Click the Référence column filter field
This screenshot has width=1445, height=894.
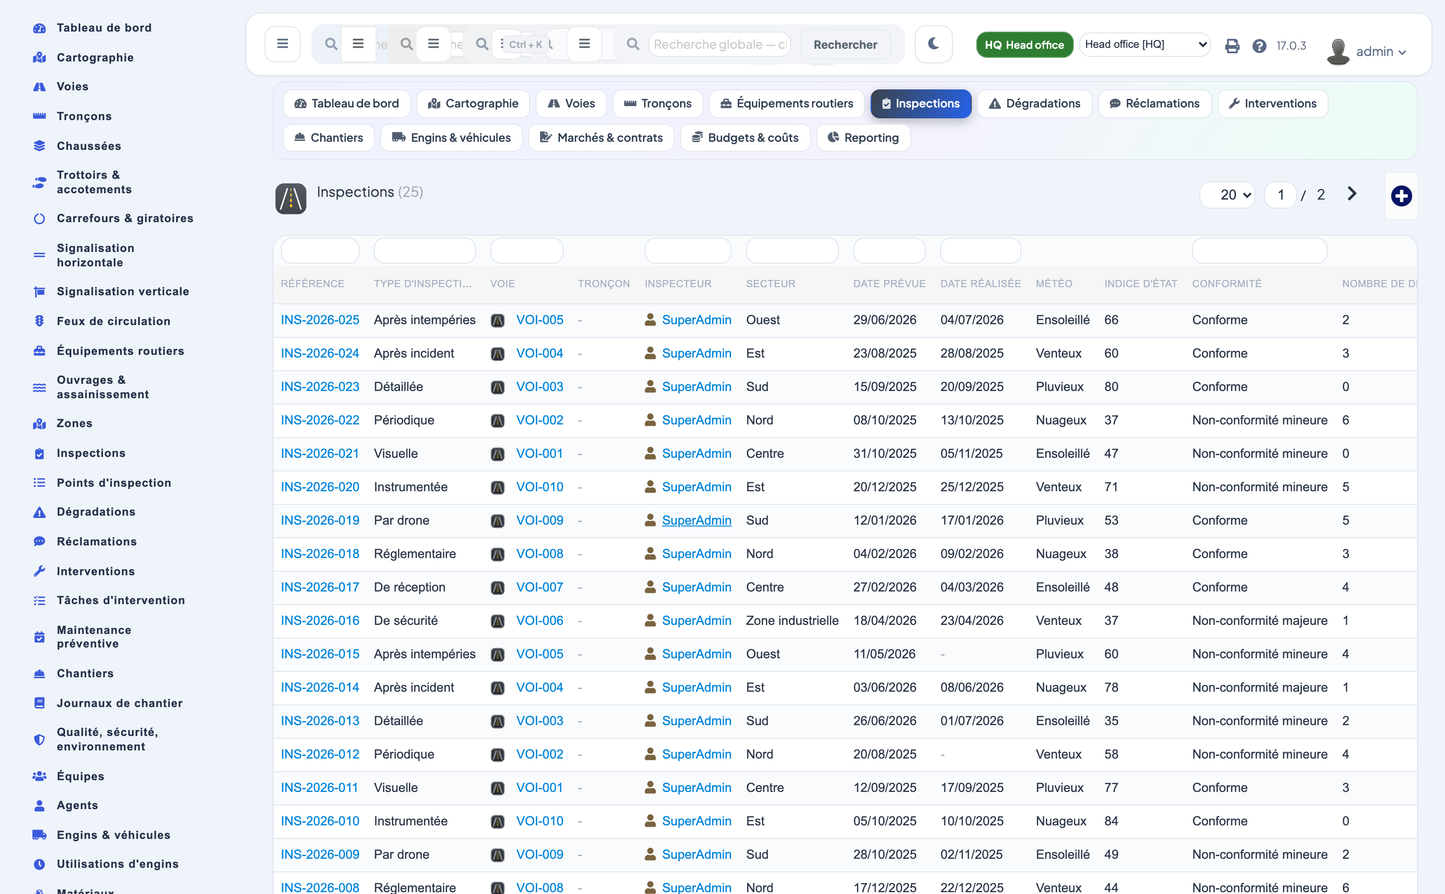[320, 250]
